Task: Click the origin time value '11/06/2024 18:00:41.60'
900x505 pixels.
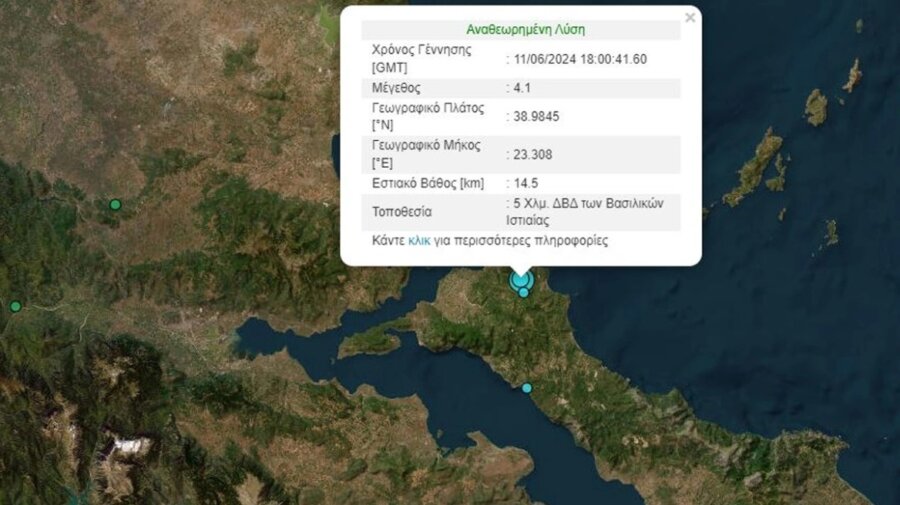Action: (580, 59)
